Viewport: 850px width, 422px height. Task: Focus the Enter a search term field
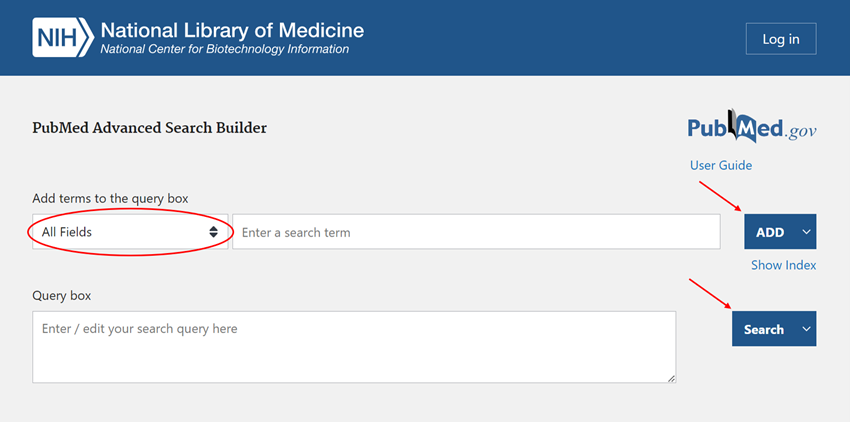click(x=476, y=232)
